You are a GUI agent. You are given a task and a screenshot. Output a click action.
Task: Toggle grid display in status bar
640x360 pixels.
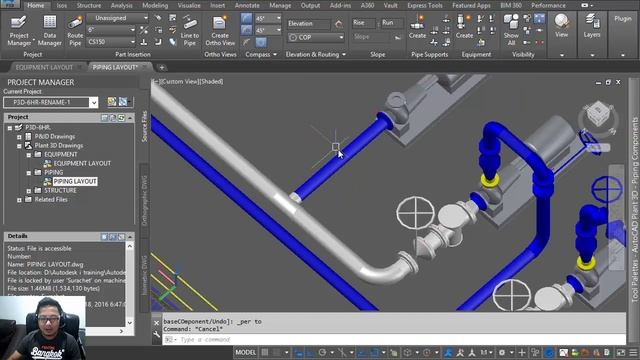click(265, 352)
